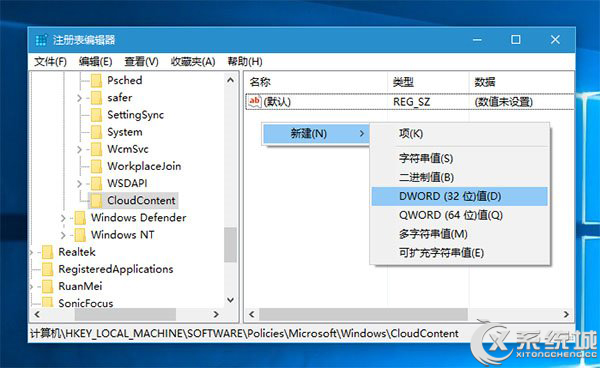Click the (数值未设置) data cell

click(x=503, y=102)
